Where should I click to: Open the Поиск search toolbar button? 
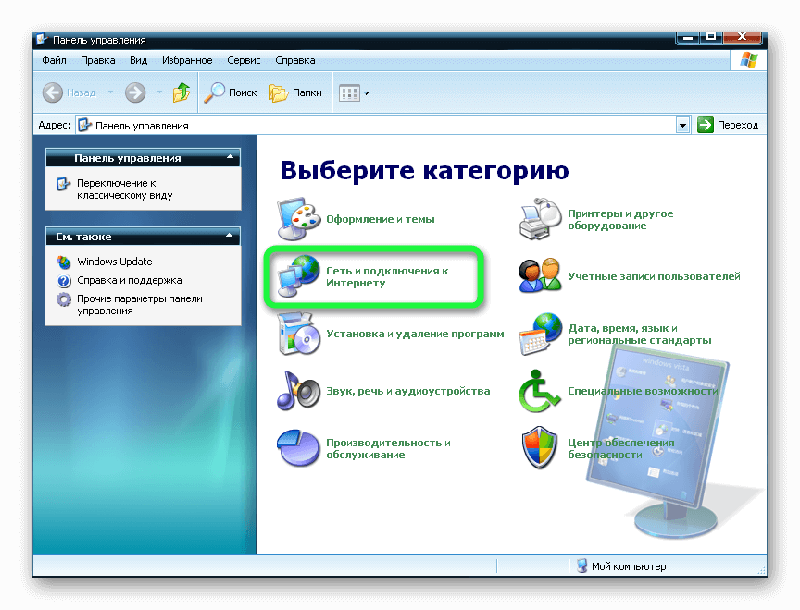coord(231,93)
